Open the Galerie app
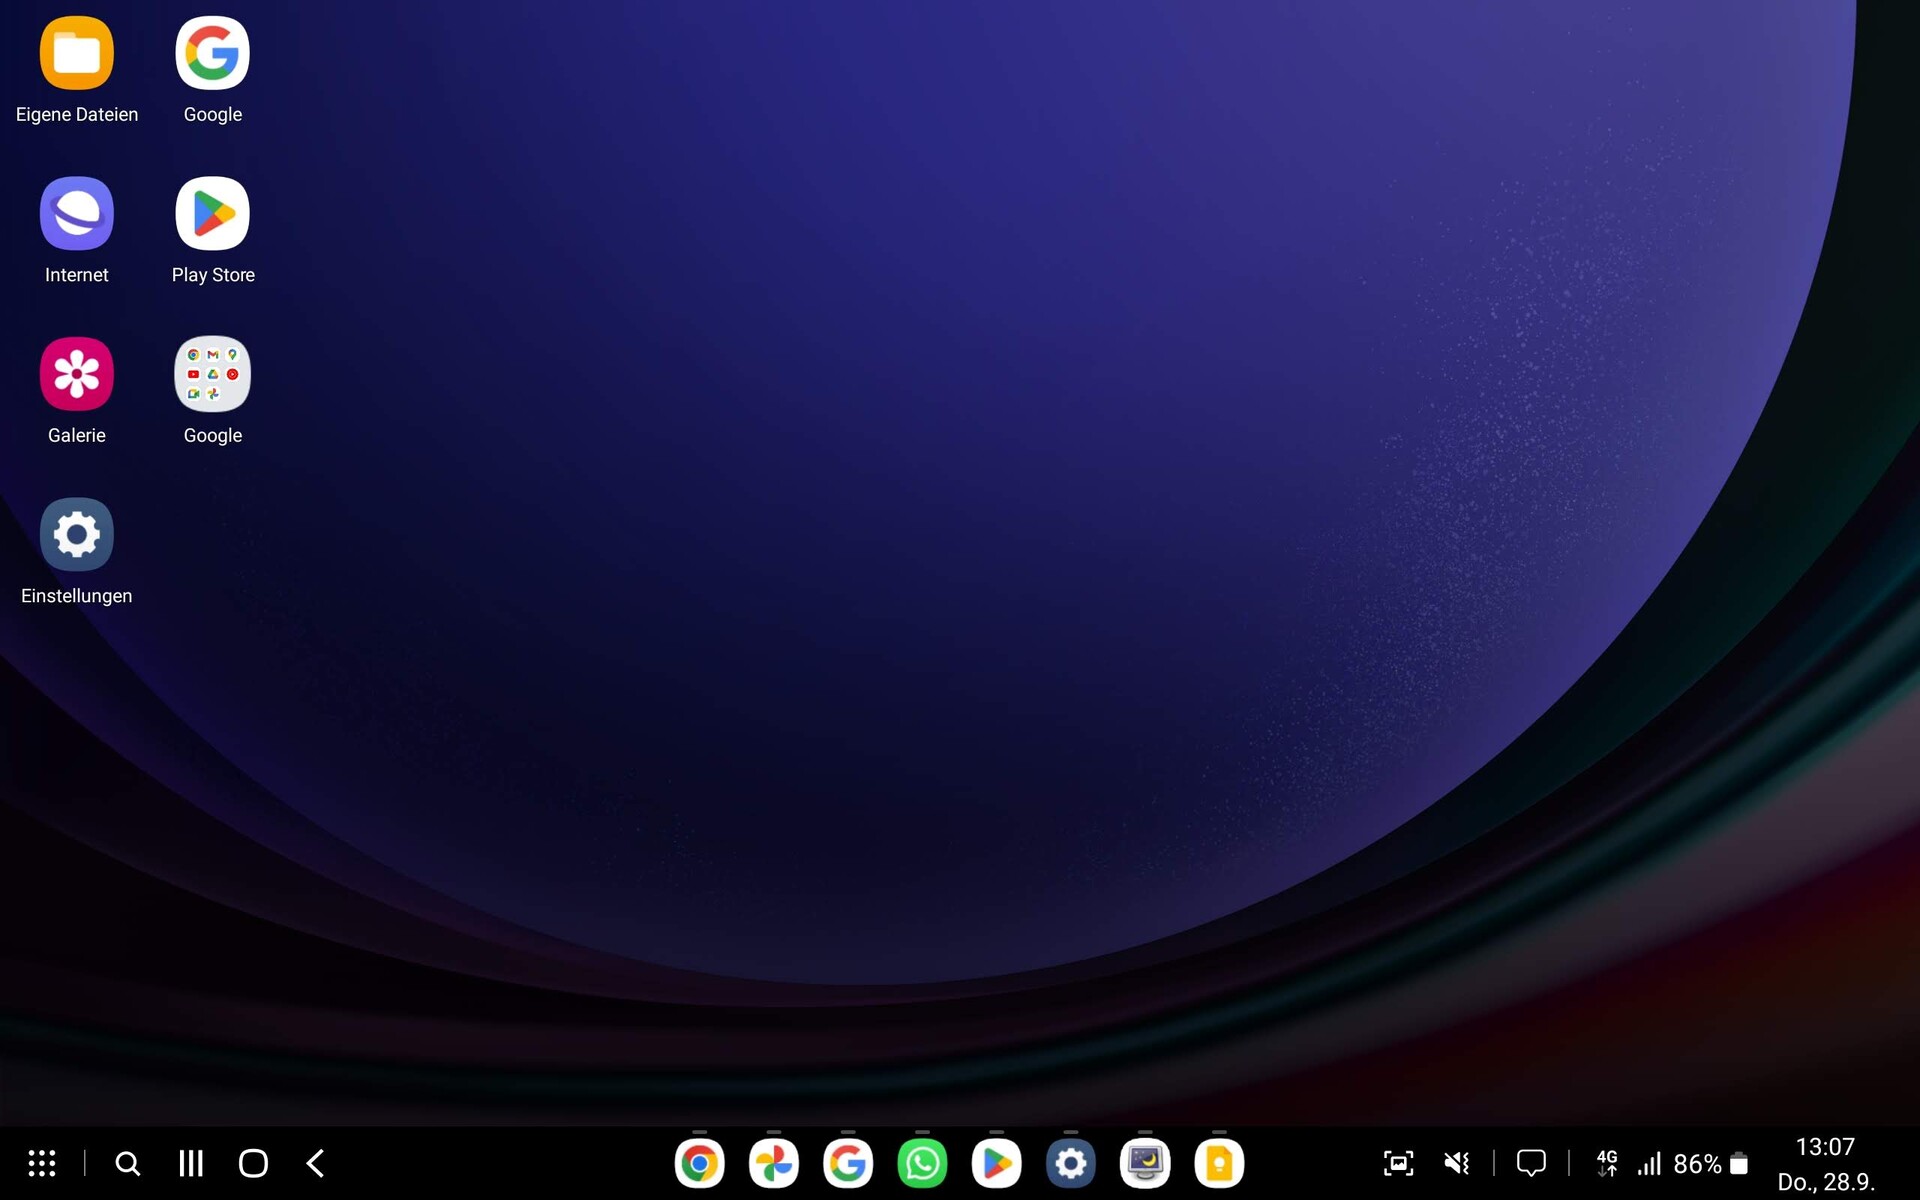Viewport: 1920px width, 1200px height. (76, 374)
